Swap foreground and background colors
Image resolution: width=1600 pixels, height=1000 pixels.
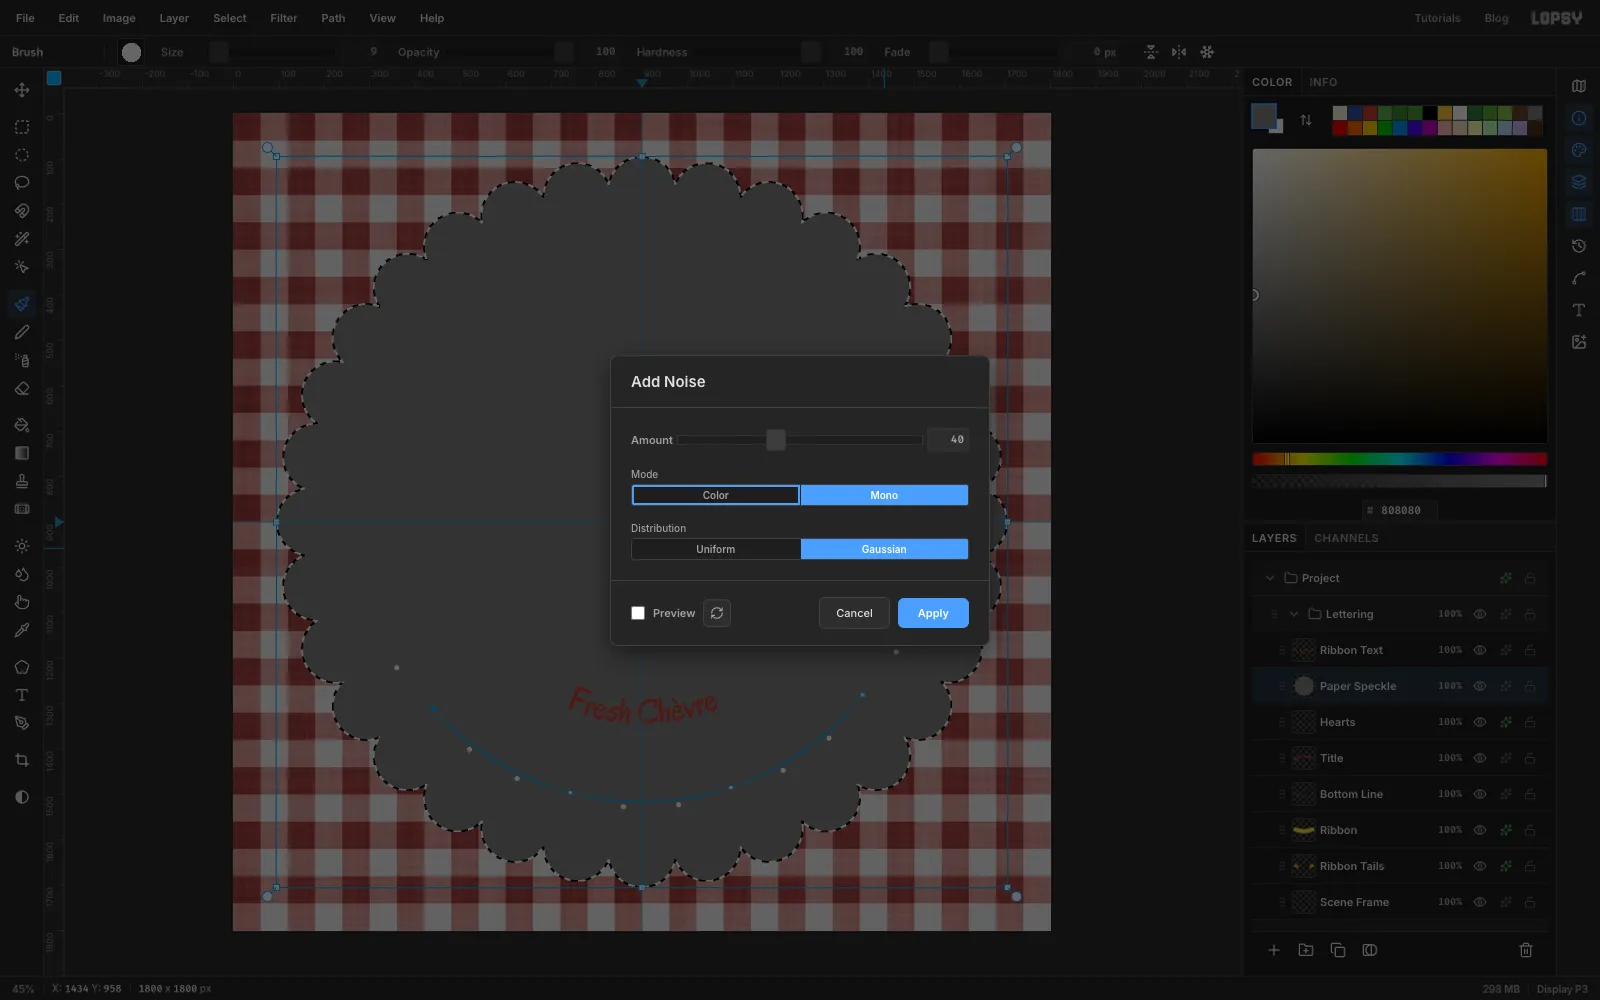[x=1306, y=120]
